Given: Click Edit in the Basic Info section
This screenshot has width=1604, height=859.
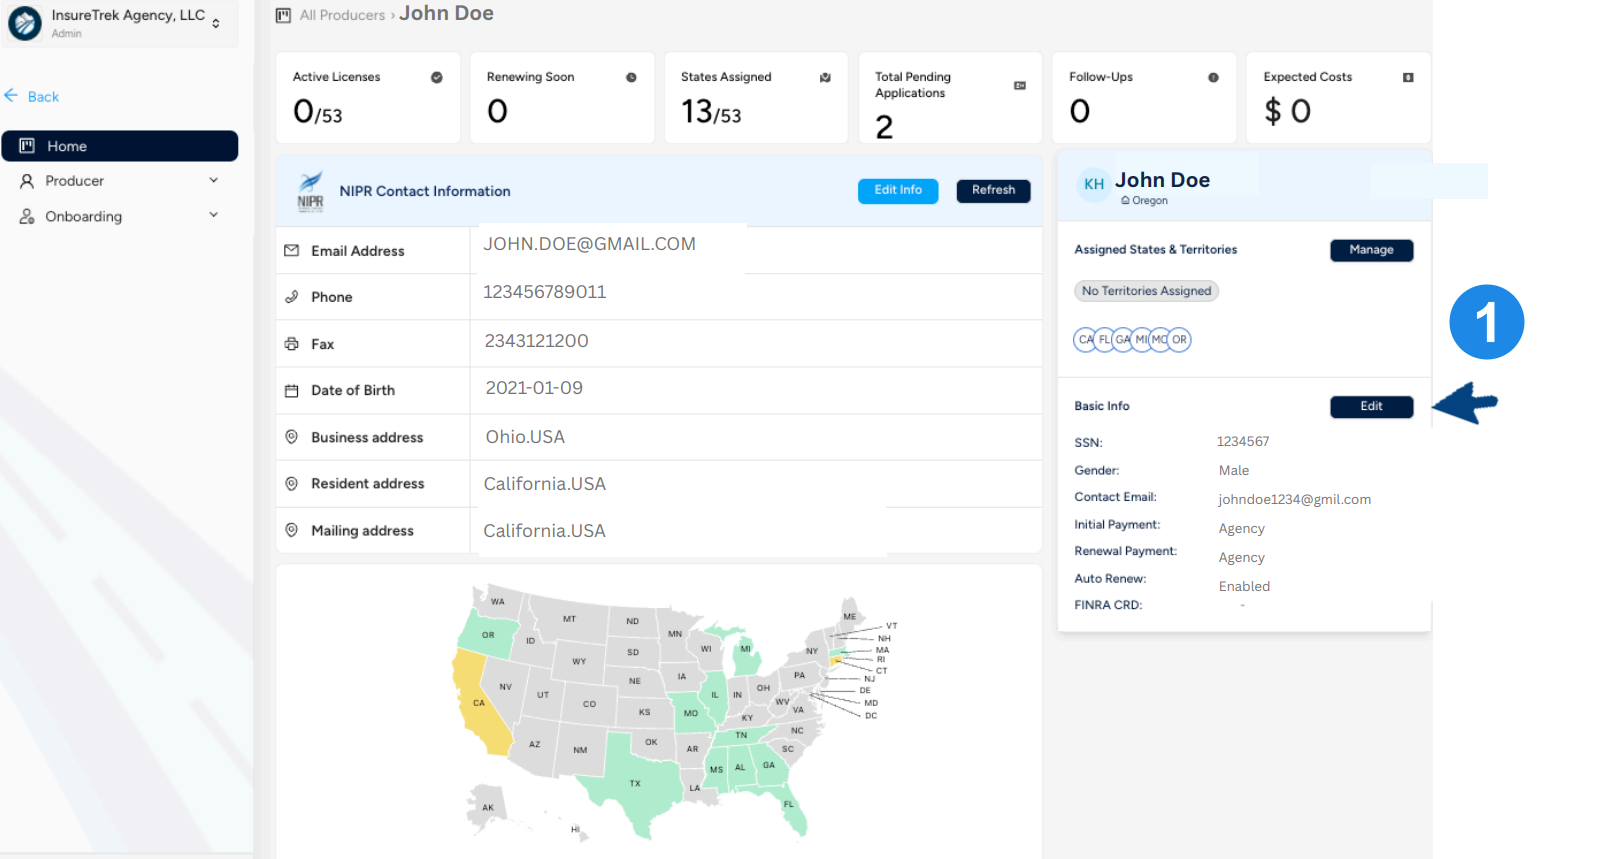Looking at the screenshot, I should pyautogui.click(x=1371, y=406).
